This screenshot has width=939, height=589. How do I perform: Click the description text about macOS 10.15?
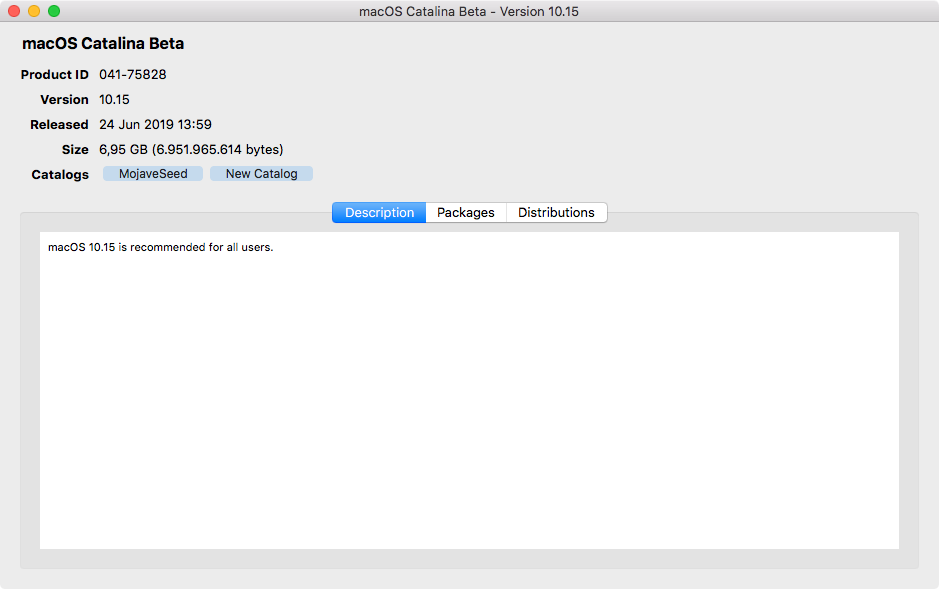click(x=160, y=247)
